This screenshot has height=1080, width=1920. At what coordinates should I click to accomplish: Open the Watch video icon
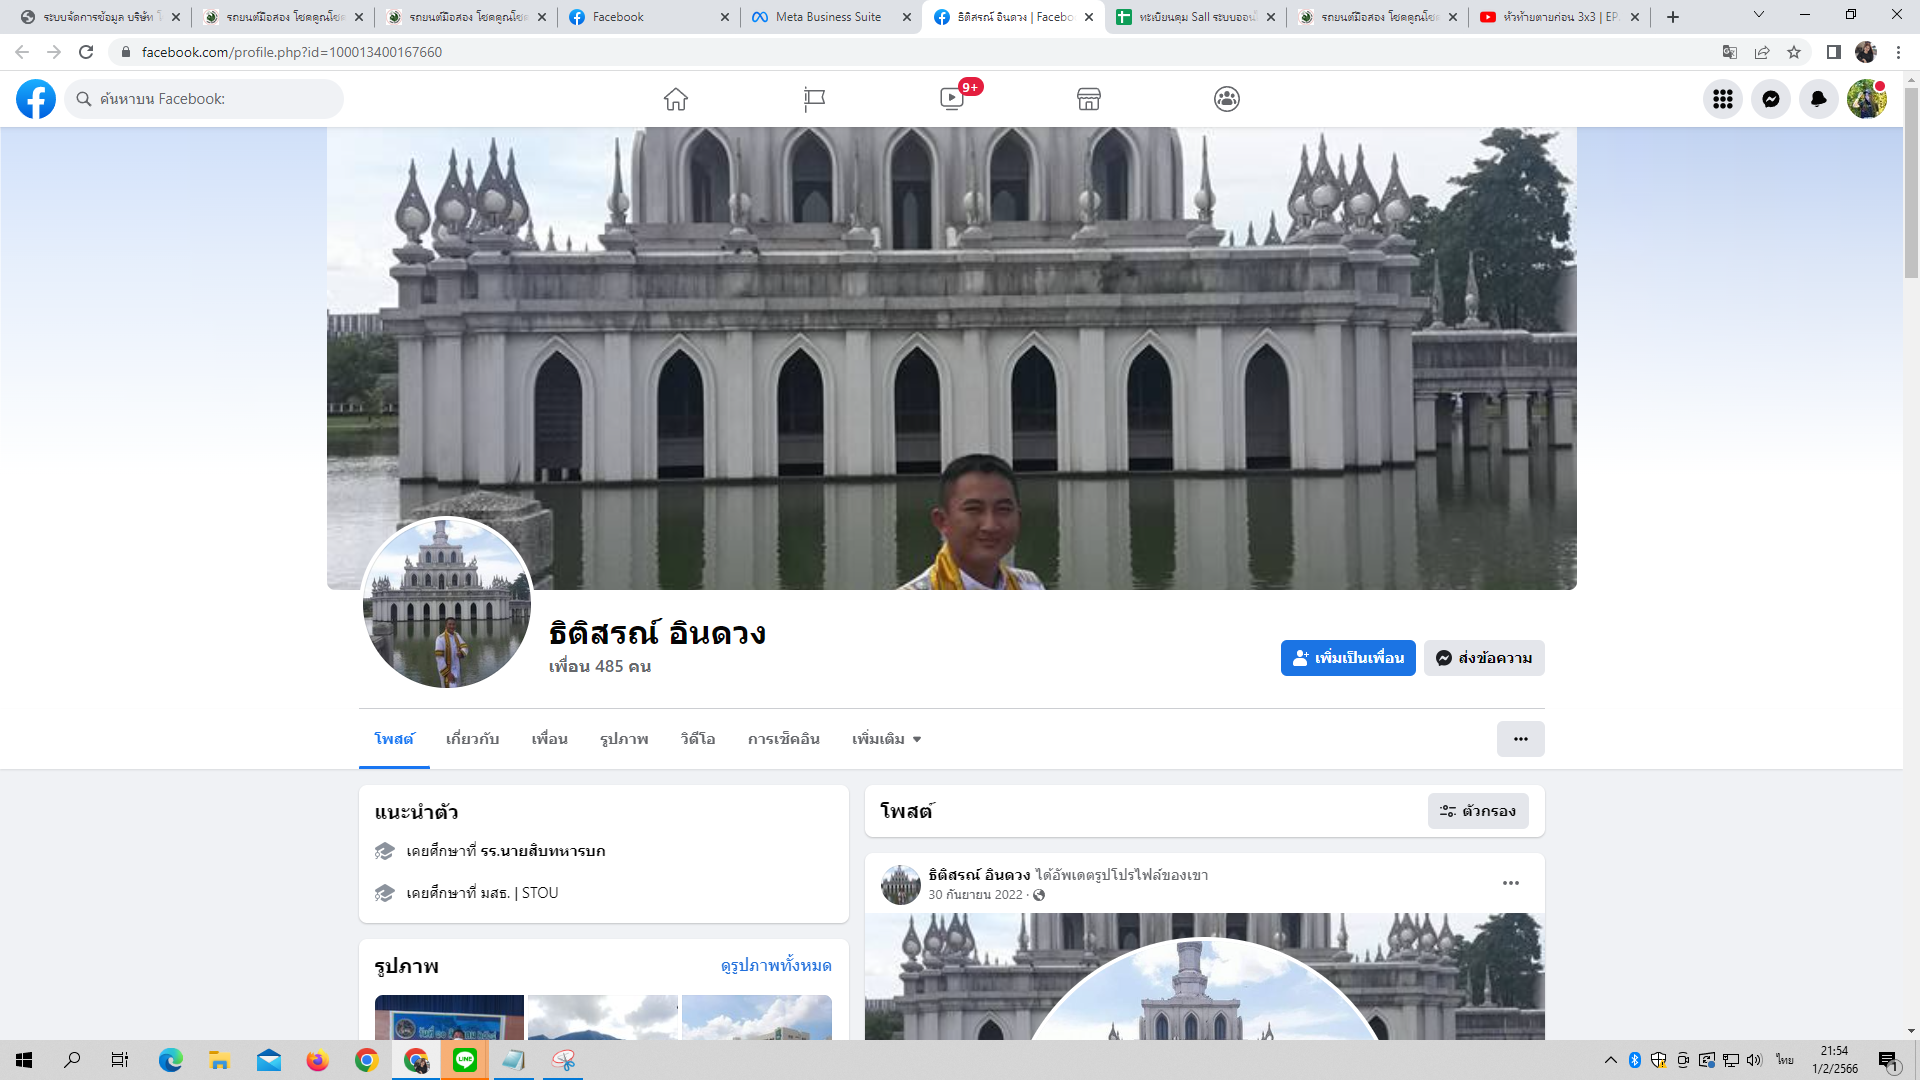(x=952, y=99)
